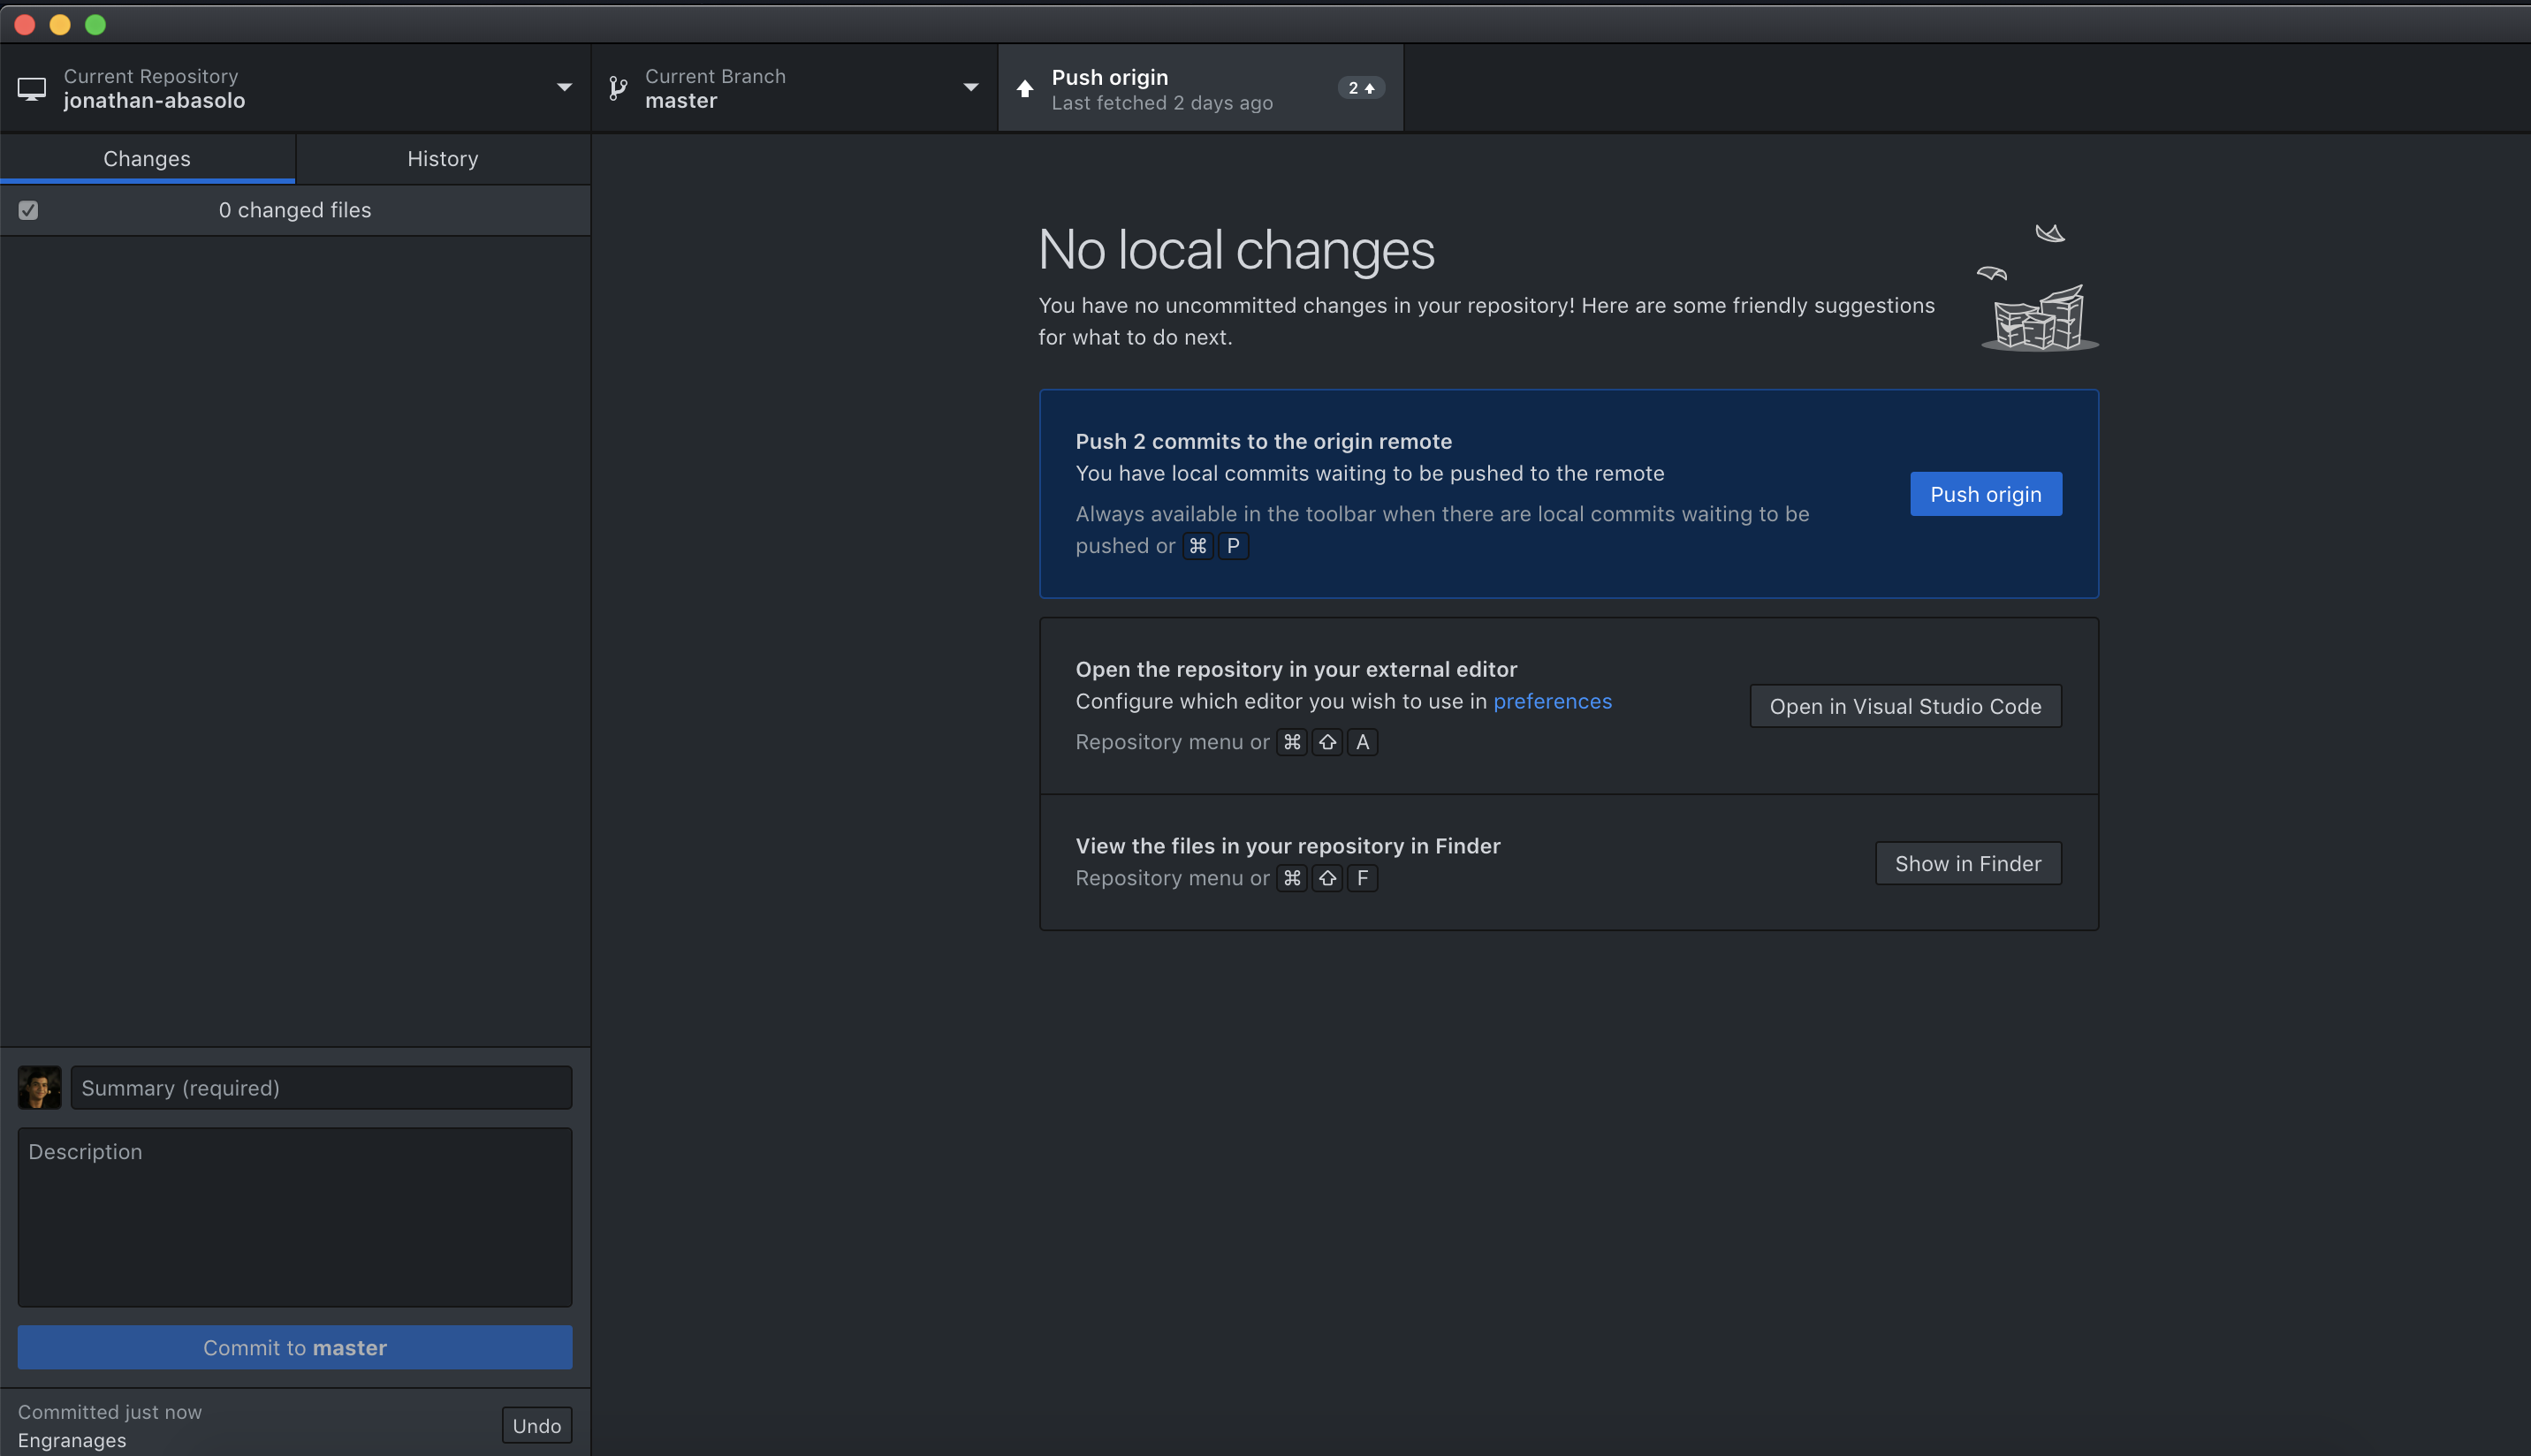This screenshot has width=2531, height=1456.
Task: Click Commit to master button
Action: pos(295,1348)
